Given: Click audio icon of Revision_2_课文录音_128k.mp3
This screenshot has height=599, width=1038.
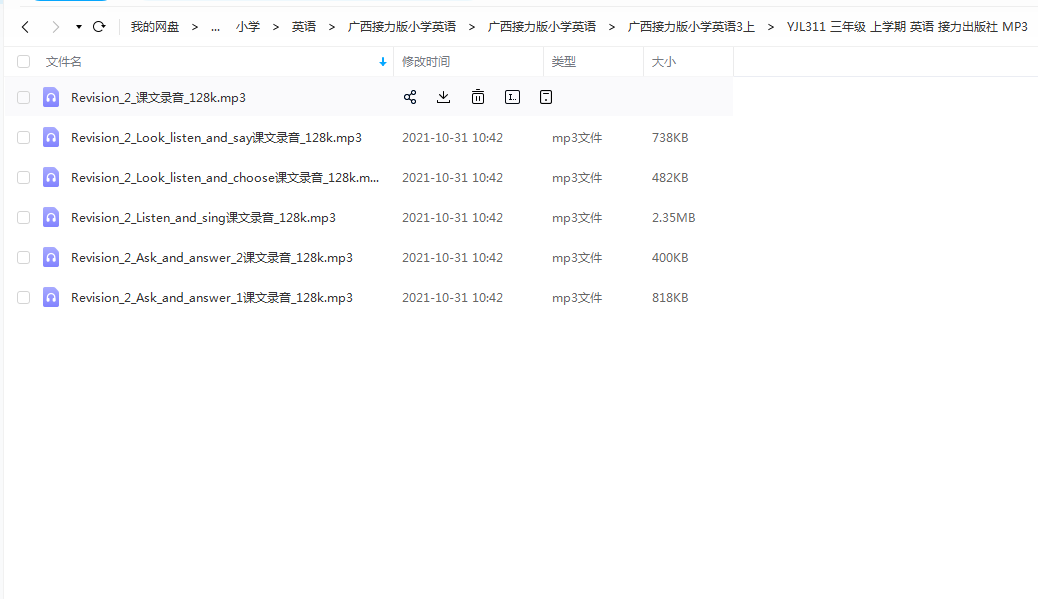Looking at the screenshot, I should coord(51,97).
